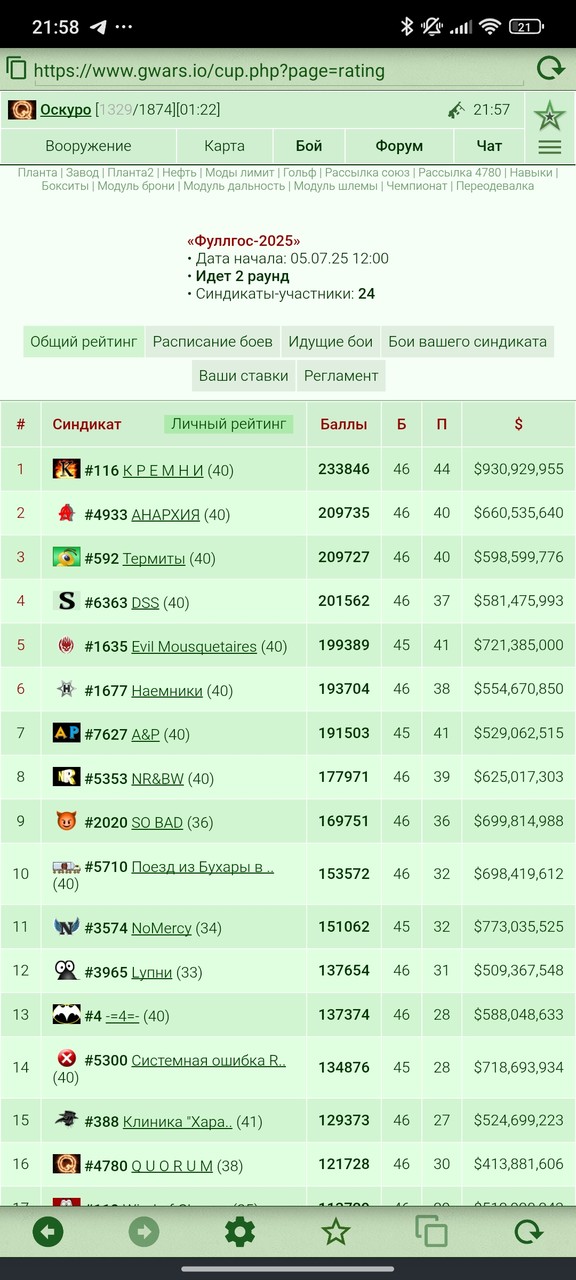Follow the Рассылка 4780 link
Screen dimensions: 576x1280
[460, 173]
